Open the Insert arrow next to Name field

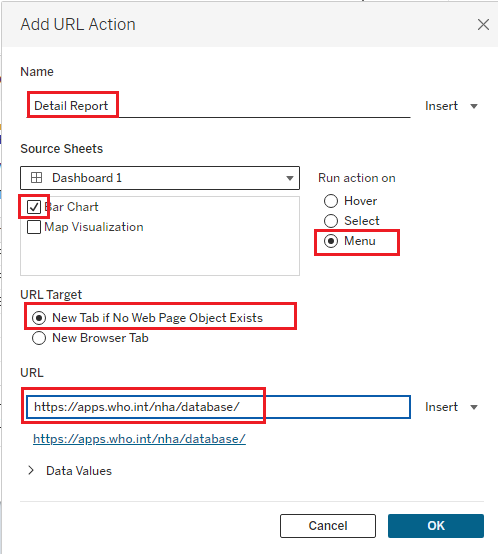pyautogui.click(x=474, y=106)
